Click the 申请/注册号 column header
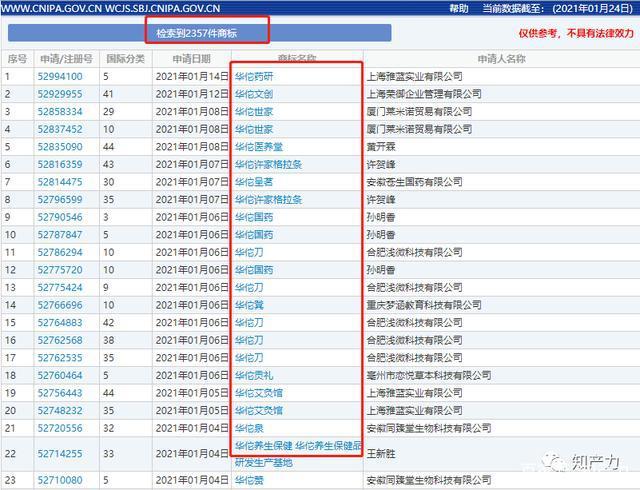The image size is (640, 490). 67,59
